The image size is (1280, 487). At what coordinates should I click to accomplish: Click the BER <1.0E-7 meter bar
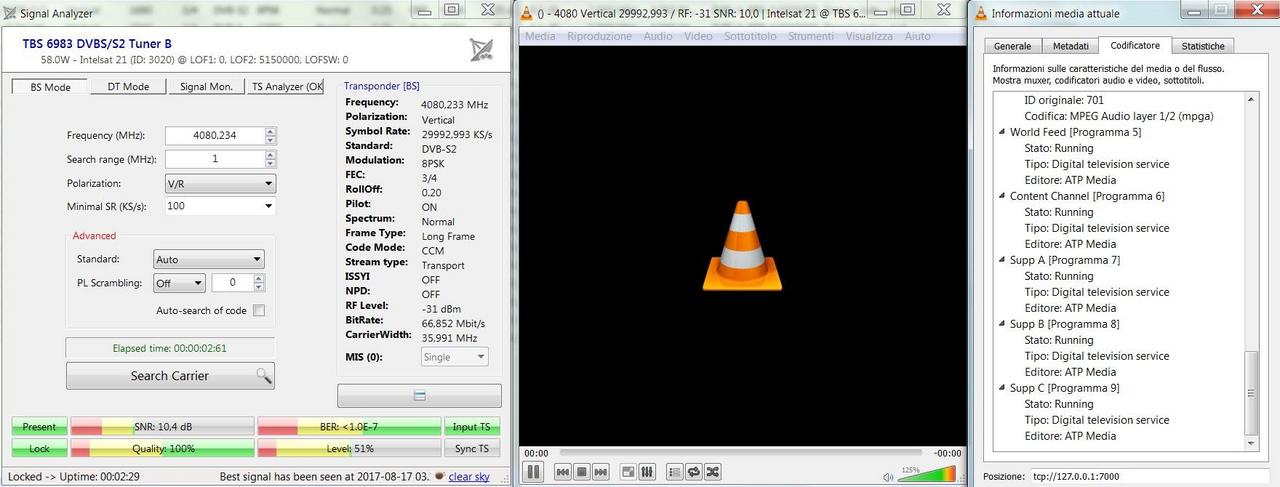point(349,427)
